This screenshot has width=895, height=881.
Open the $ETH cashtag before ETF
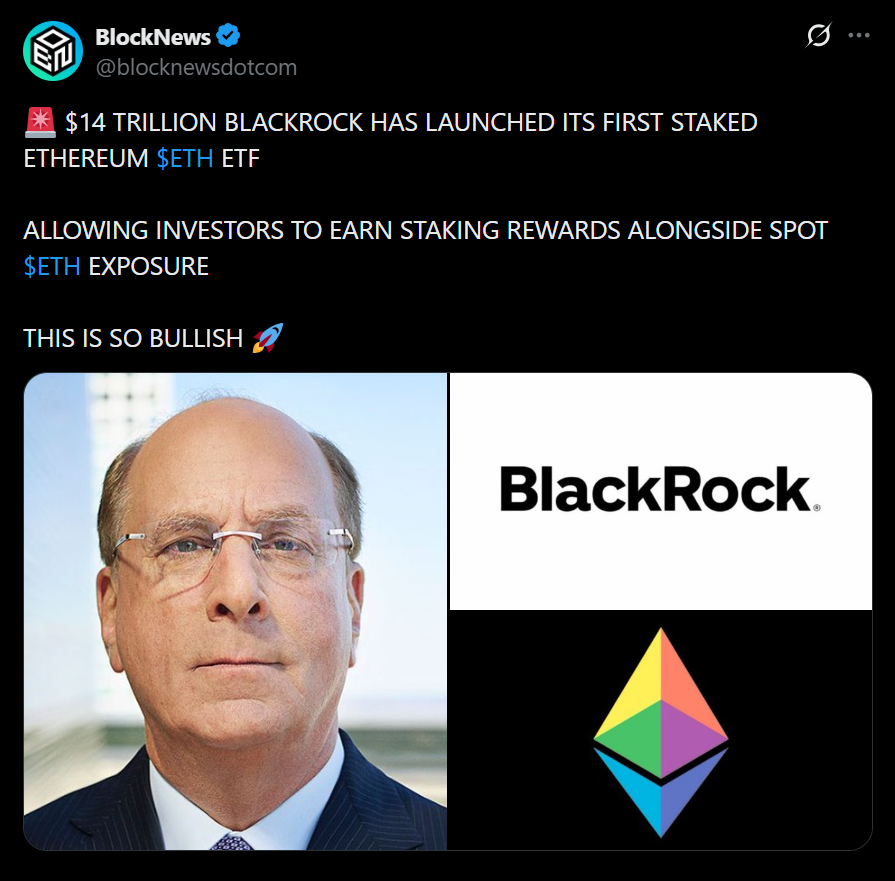pos(185,158)
